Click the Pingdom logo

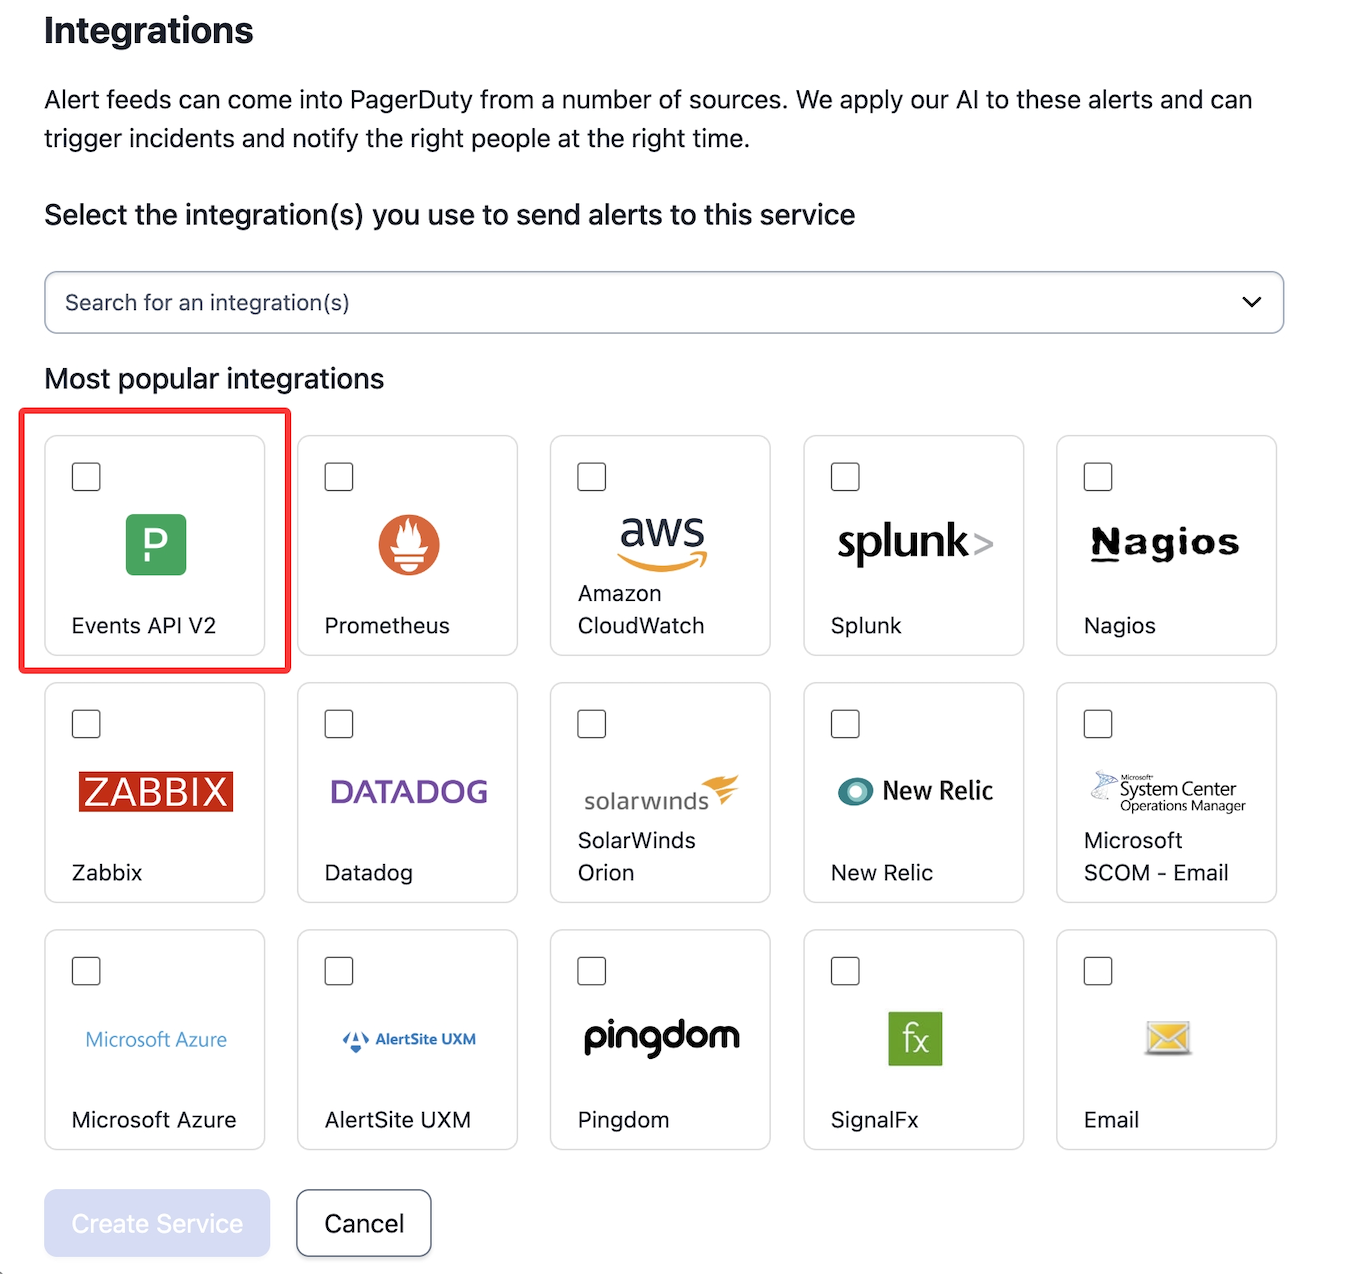[662, 1039]
